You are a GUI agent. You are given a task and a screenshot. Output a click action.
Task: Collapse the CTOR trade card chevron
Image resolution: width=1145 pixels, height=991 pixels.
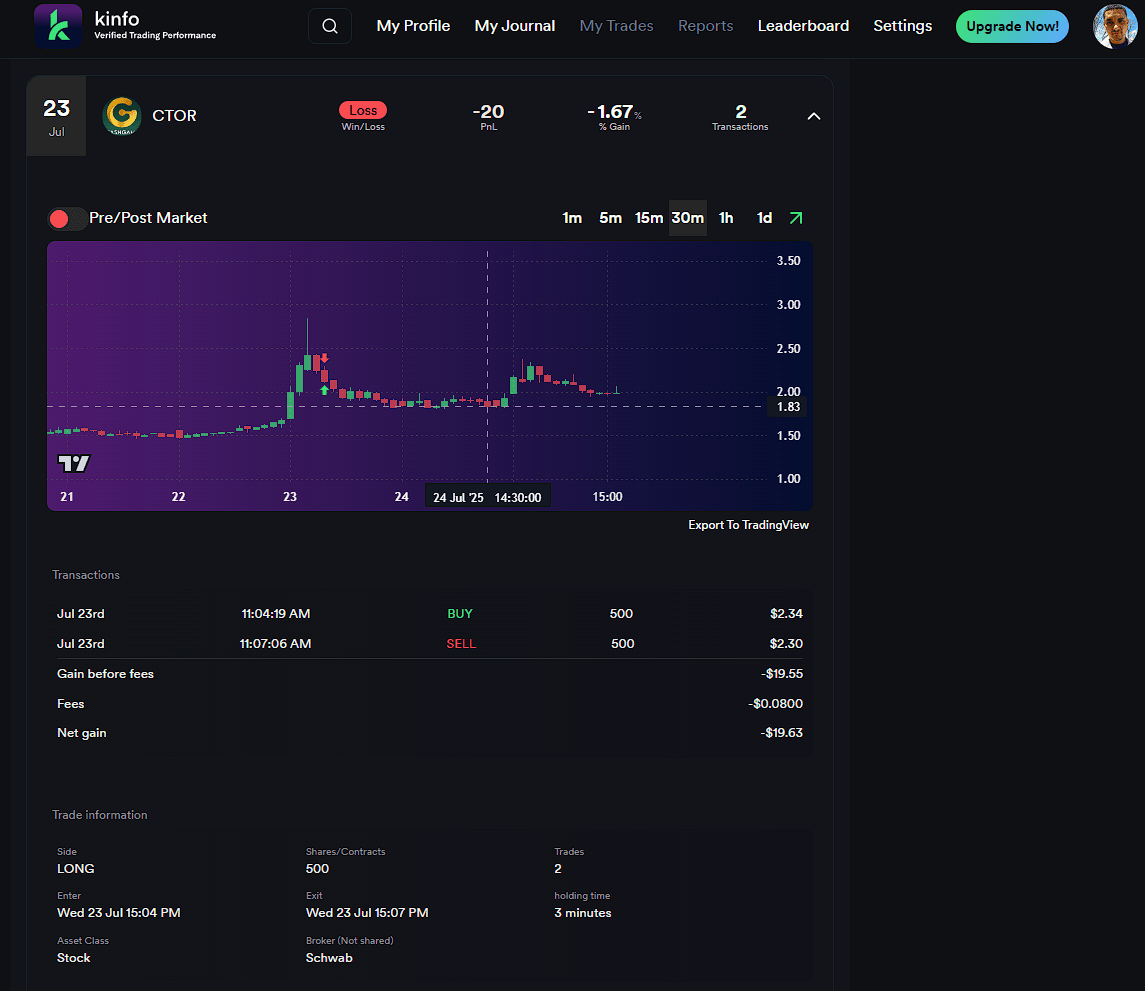coord(814,116)
